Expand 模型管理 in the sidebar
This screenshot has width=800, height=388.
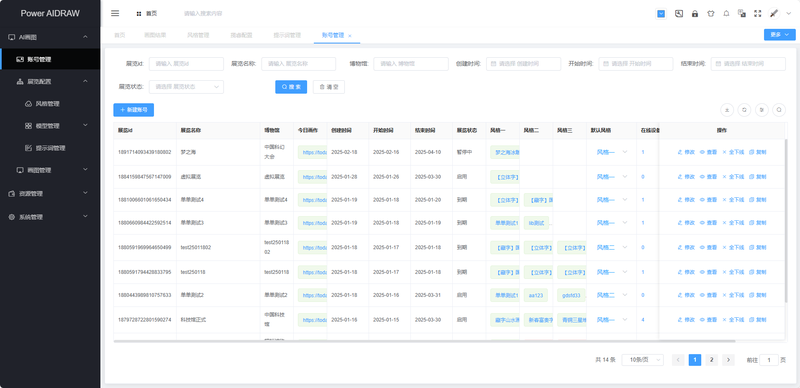click(x=50, y=126)
